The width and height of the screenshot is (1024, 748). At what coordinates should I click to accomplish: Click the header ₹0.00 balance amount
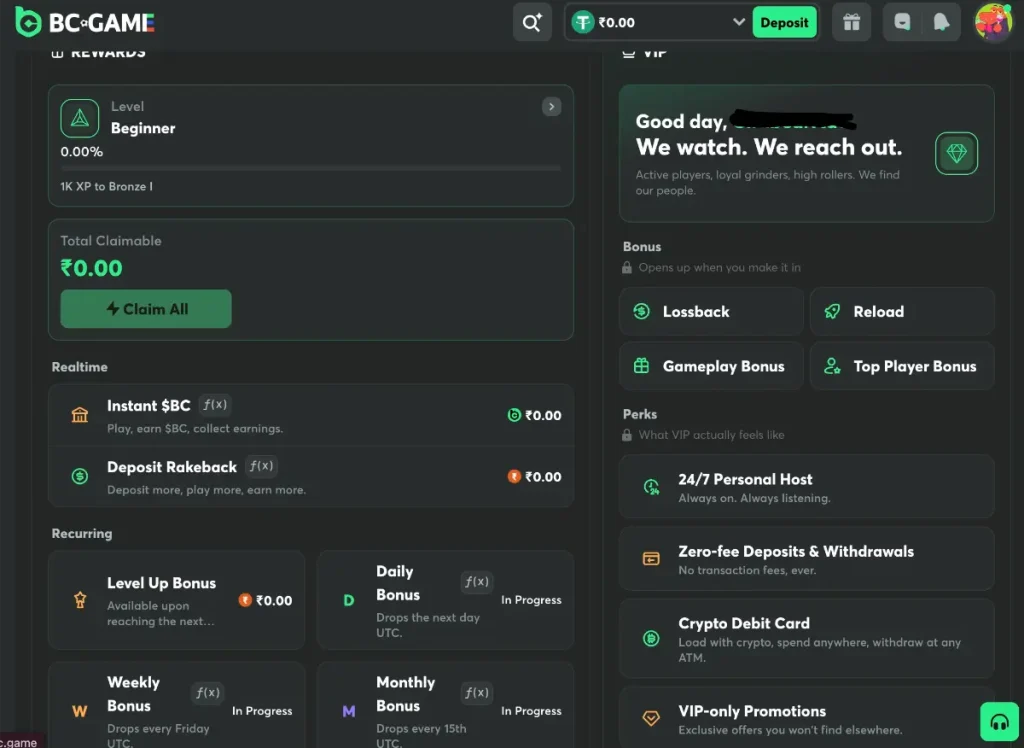coord(616,23)
